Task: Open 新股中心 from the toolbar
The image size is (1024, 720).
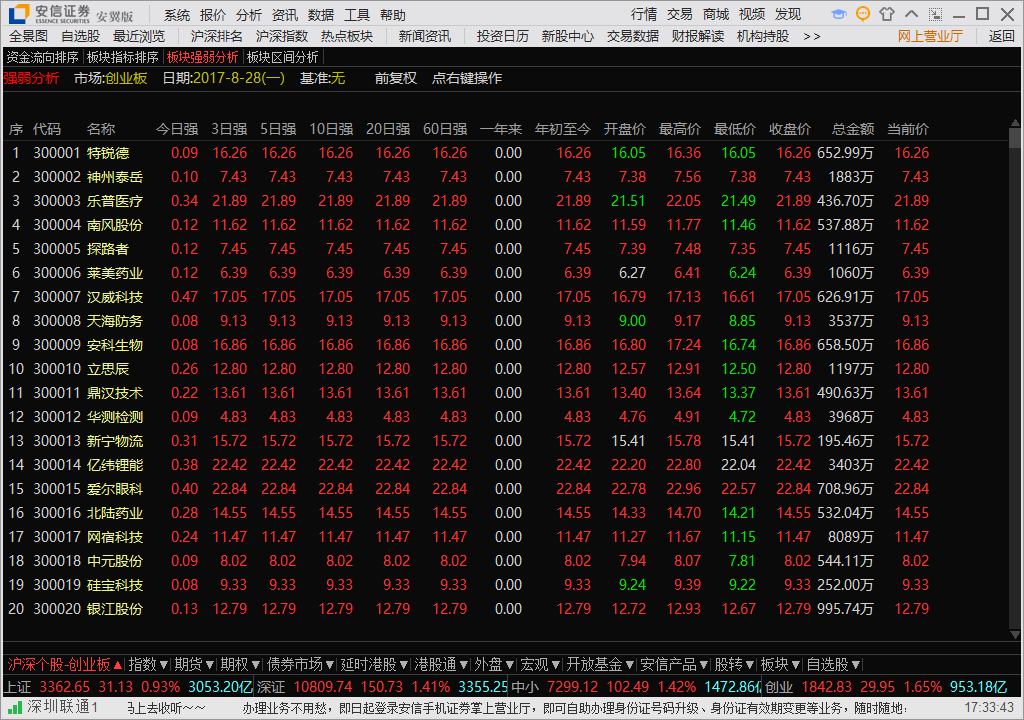Action: click(x=568, y=36)
